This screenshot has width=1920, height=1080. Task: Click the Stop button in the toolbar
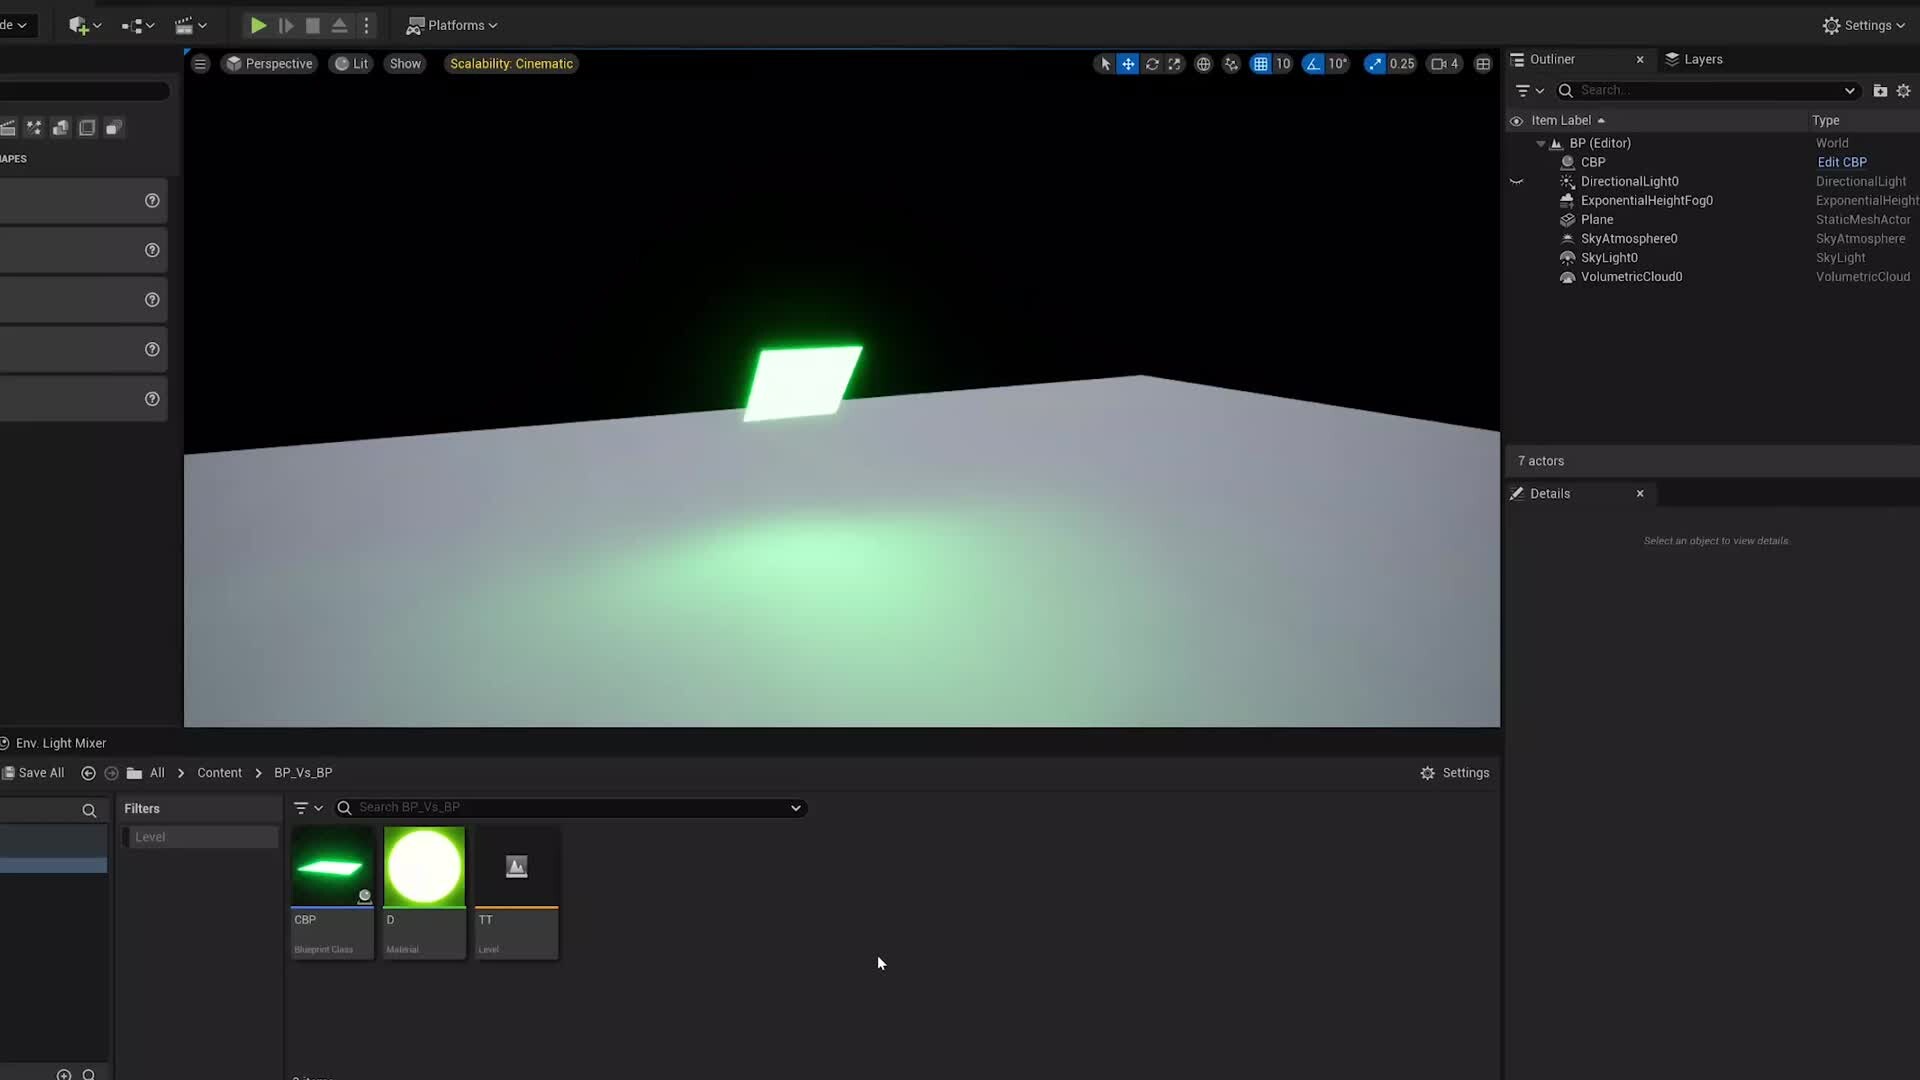click(312, 25)
